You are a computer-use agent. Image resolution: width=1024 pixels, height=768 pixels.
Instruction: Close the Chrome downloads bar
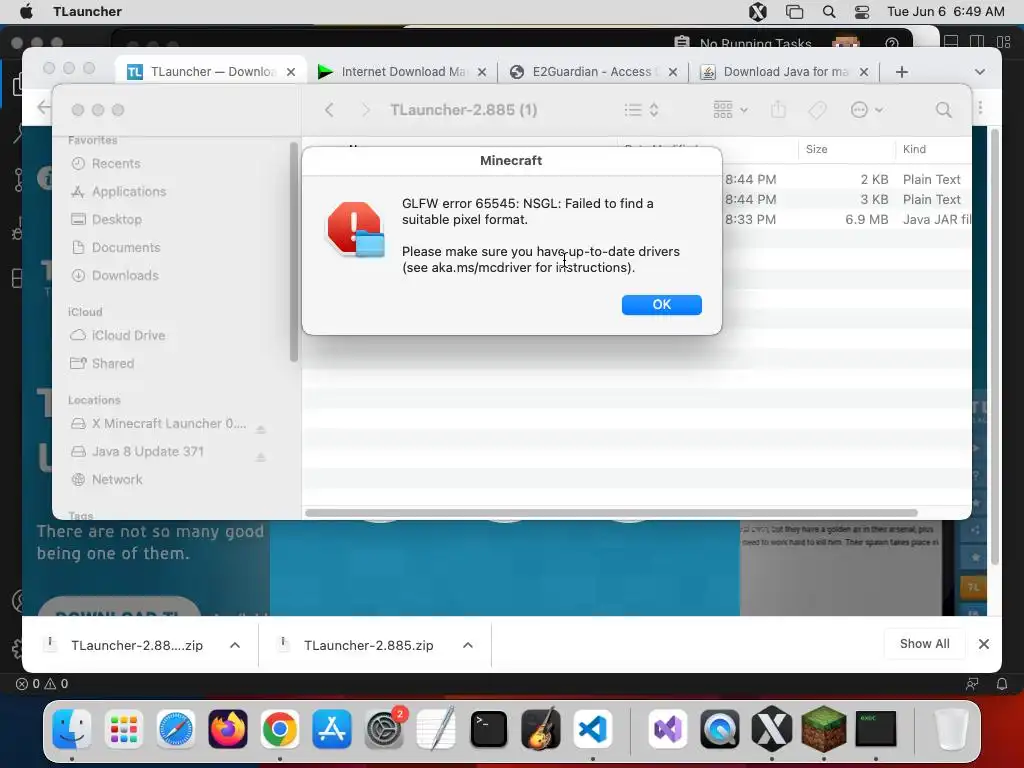click(984, 644)
